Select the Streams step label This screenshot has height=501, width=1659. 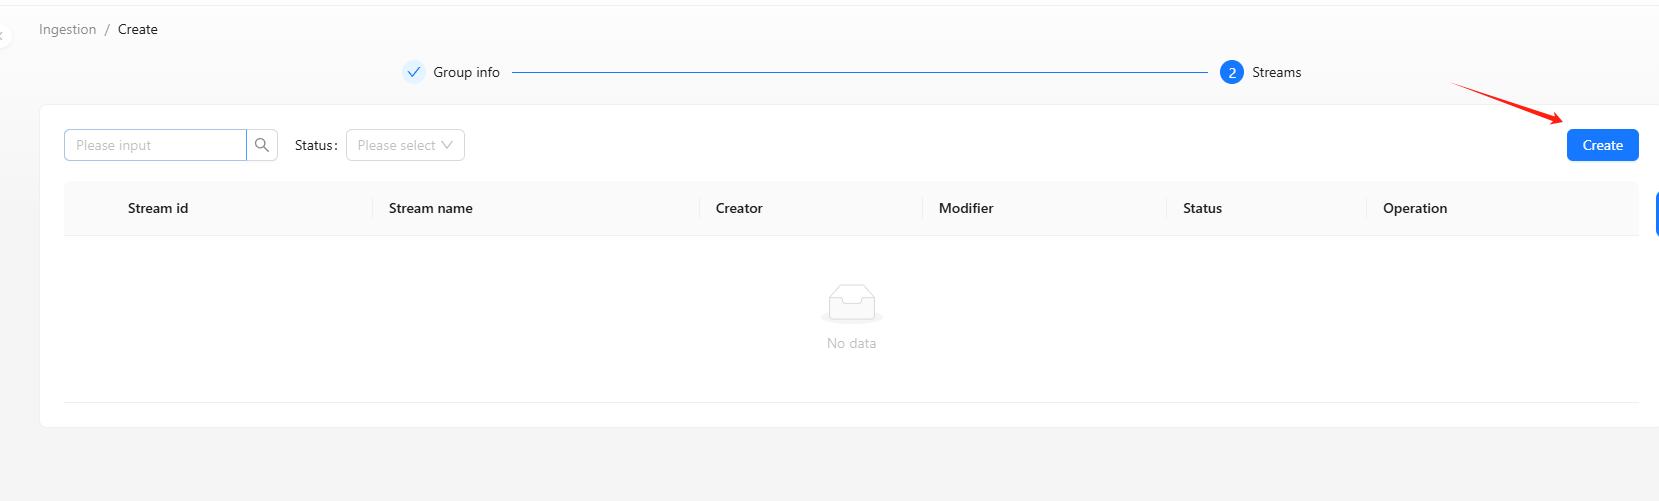click(x=1276, y=72)
